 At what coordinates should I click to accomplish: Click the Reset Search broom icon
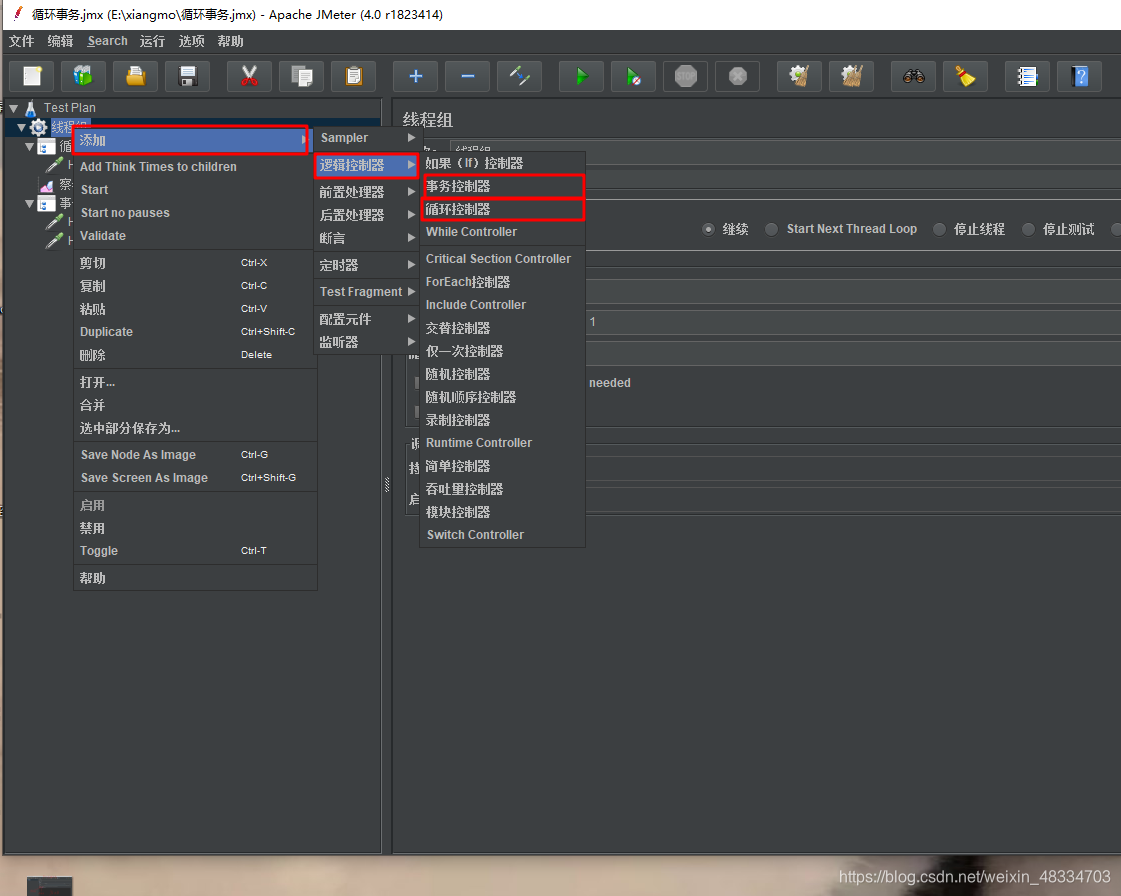(x=965, y=76)
